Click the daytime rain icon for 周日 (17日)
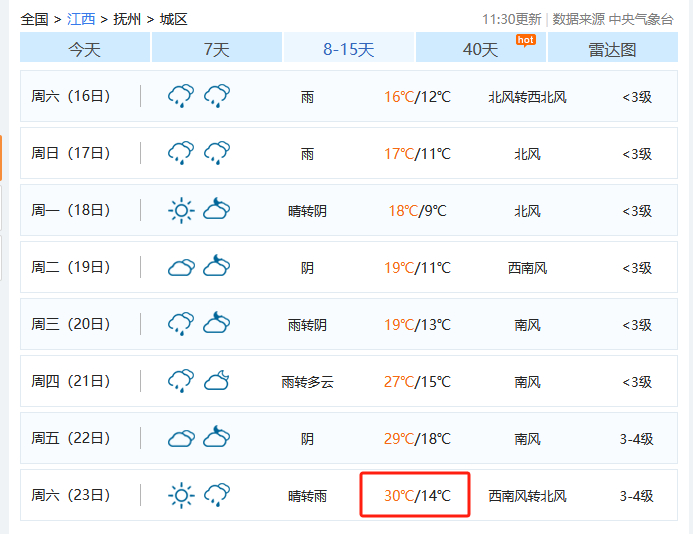The height and width of the screenshot is (534, 693). pos(181,153)
